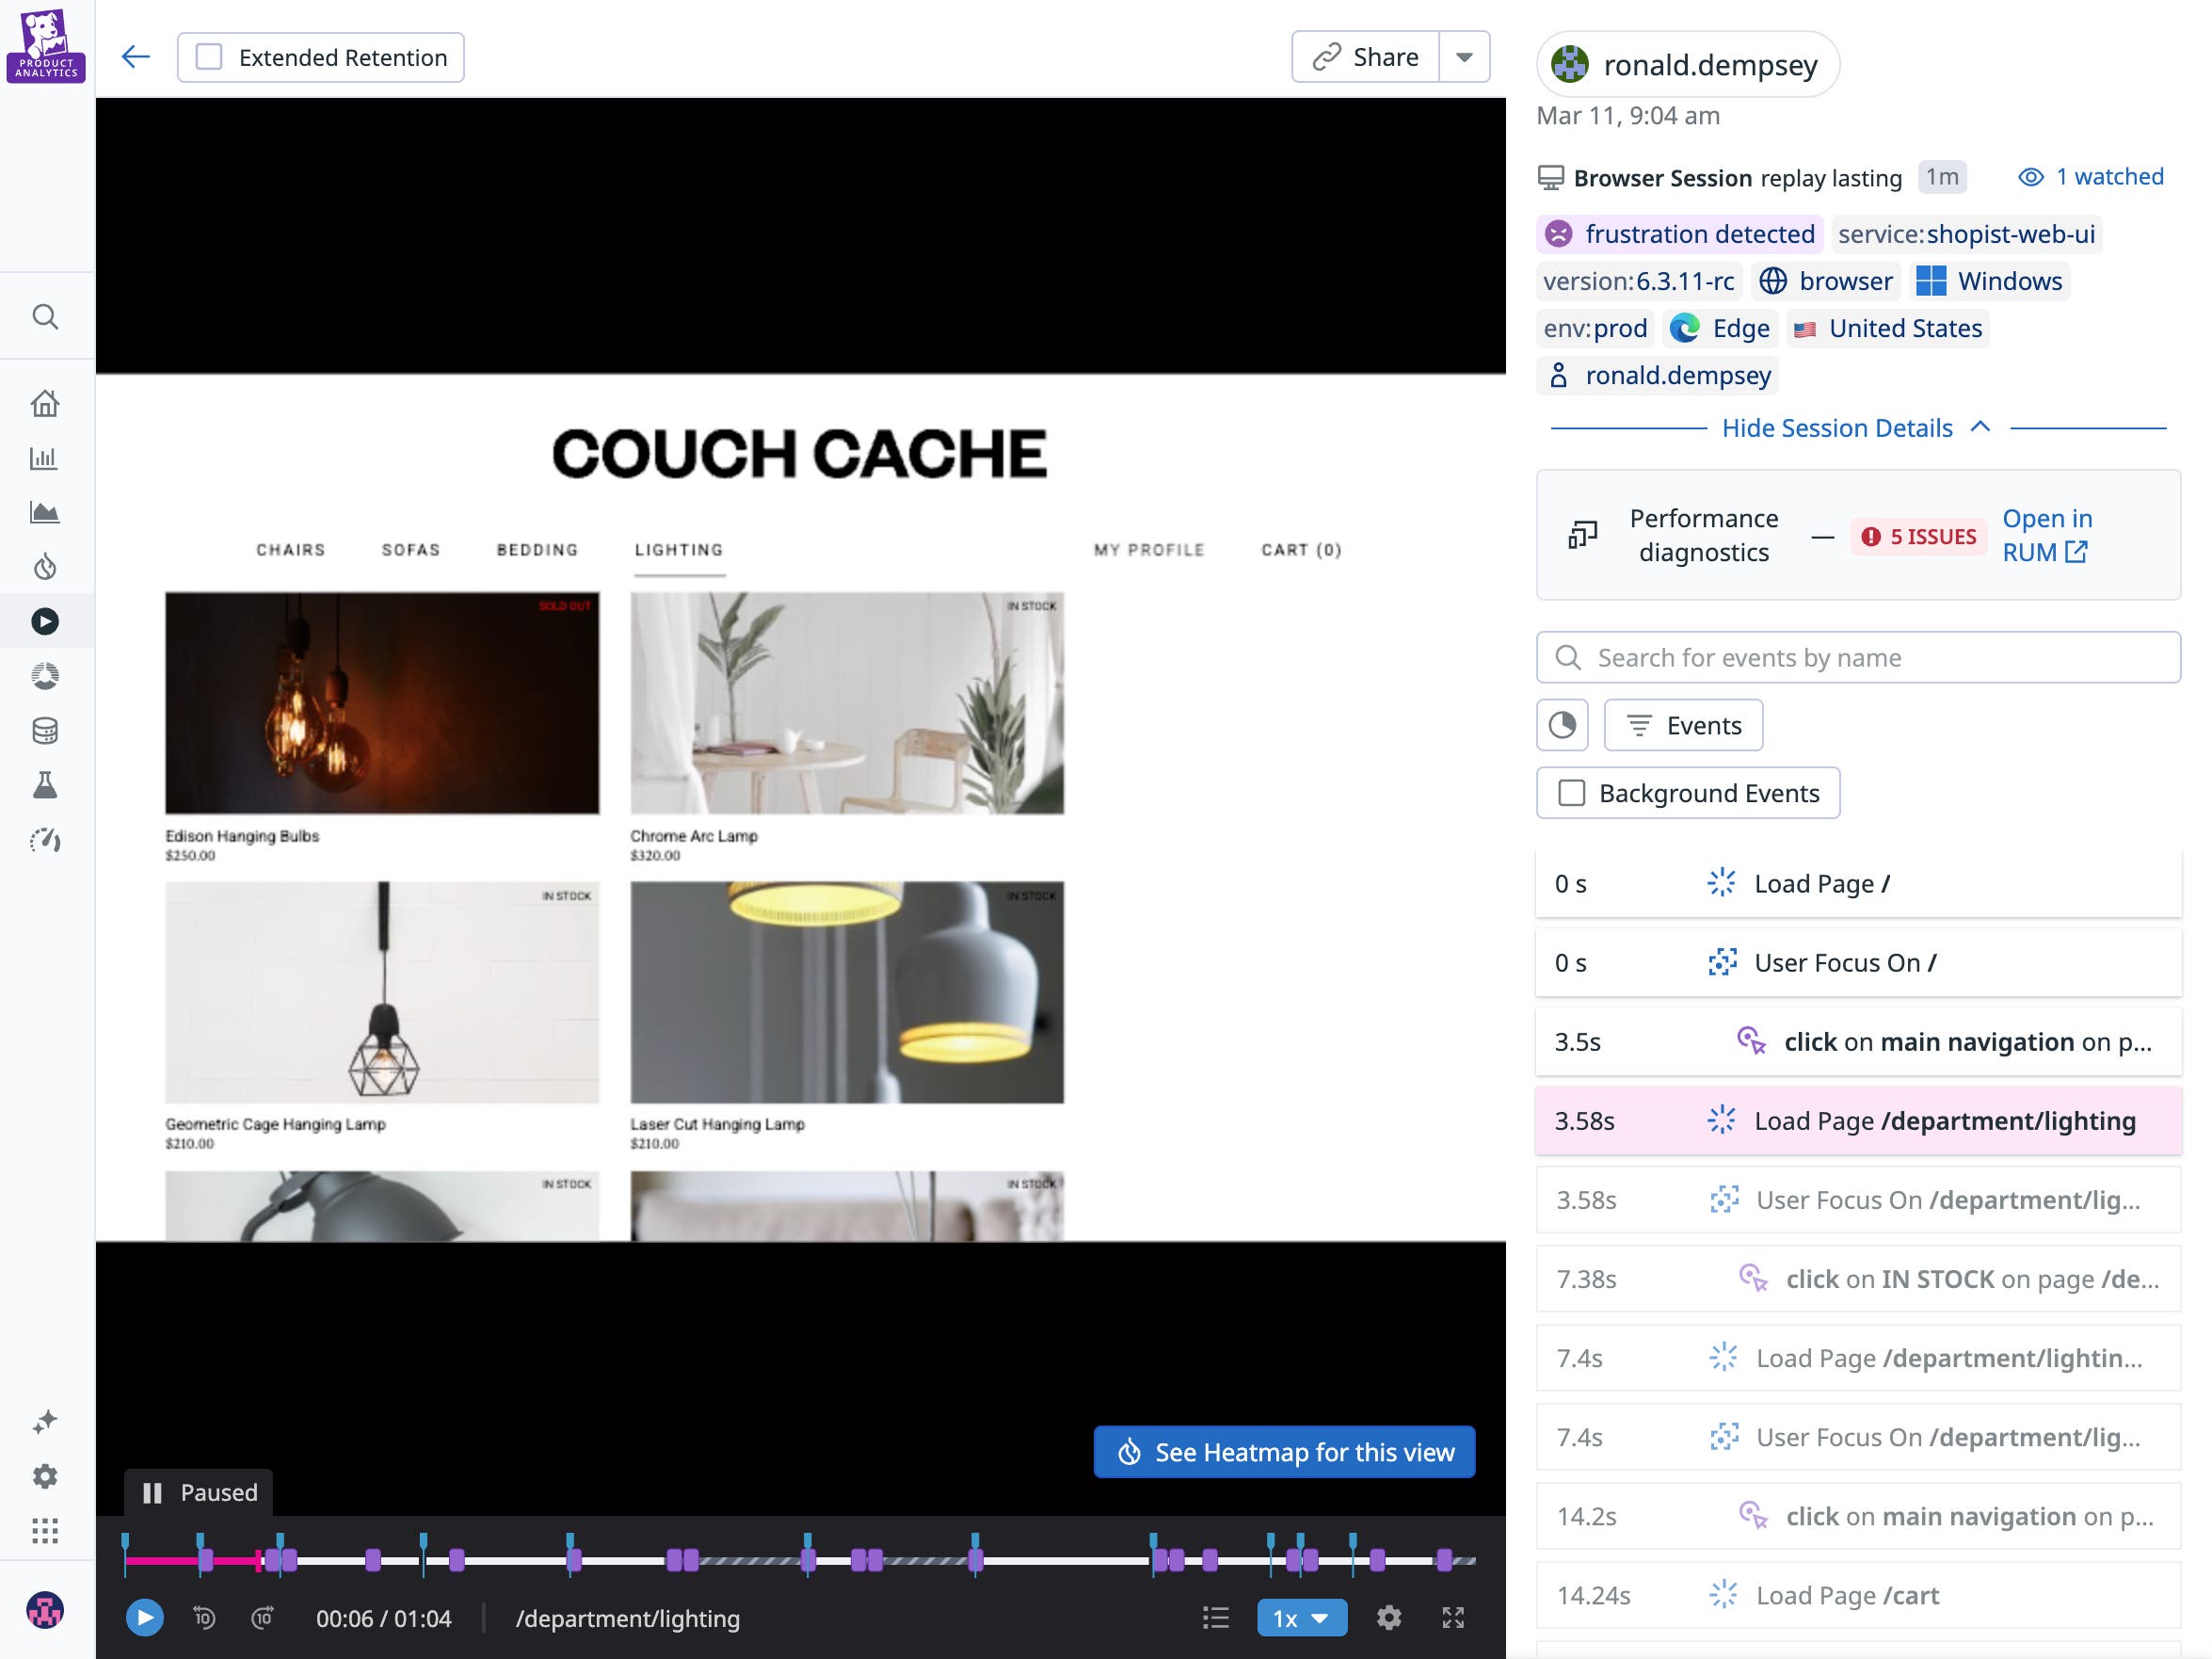2212x1659 pixels.
Task: Collapse Hide Session Details
Action: pyautogui.click(x=1855, y=427)
